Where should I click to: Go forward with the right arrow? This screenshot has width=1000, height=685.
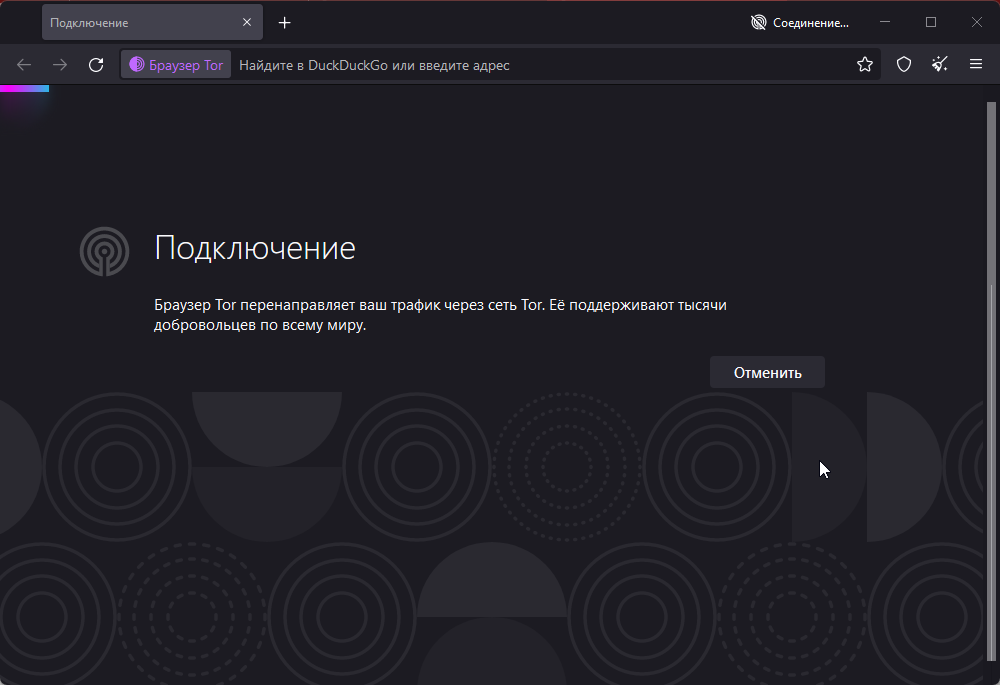tap(60, 65)
